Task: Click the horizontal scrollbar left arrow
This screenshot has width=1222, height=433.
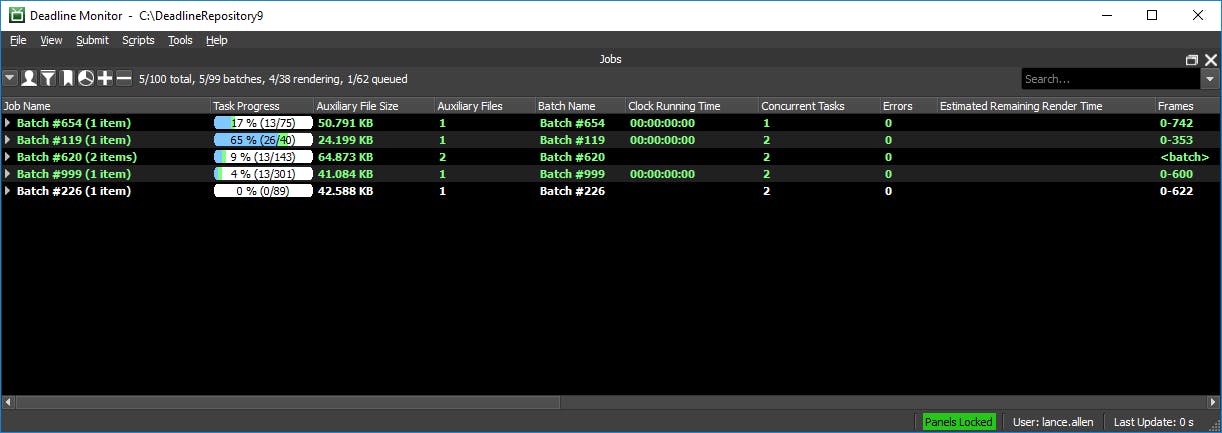Action: click(x=7, y=402)
